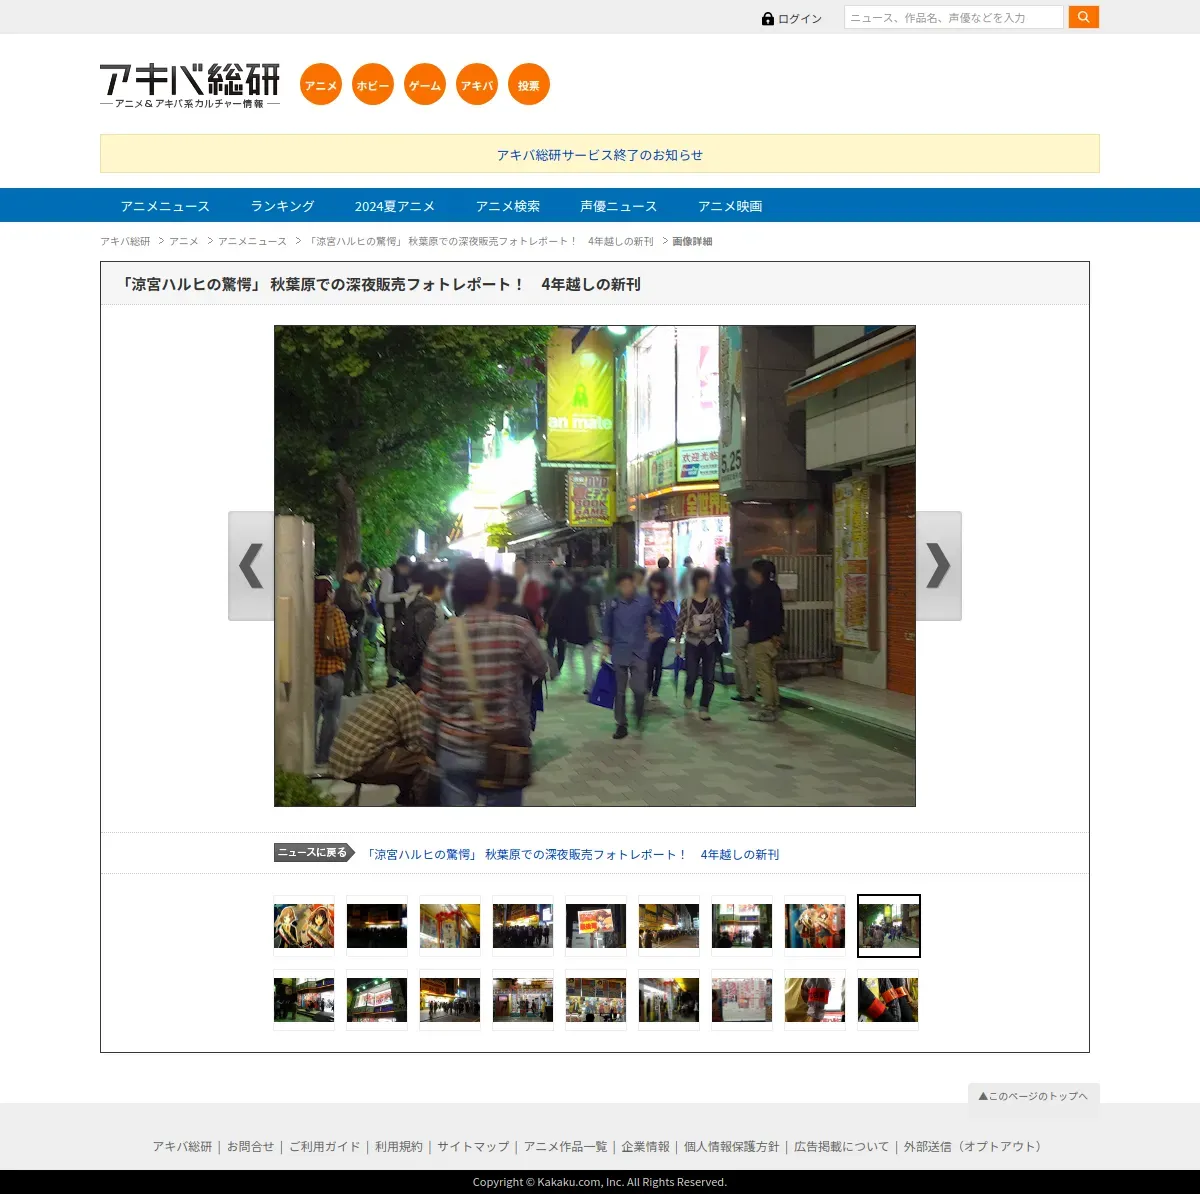Open the アニメ orange circle category
Image resolution: width=1200 pixels, height=1194 pixels.
coord(321,84)
